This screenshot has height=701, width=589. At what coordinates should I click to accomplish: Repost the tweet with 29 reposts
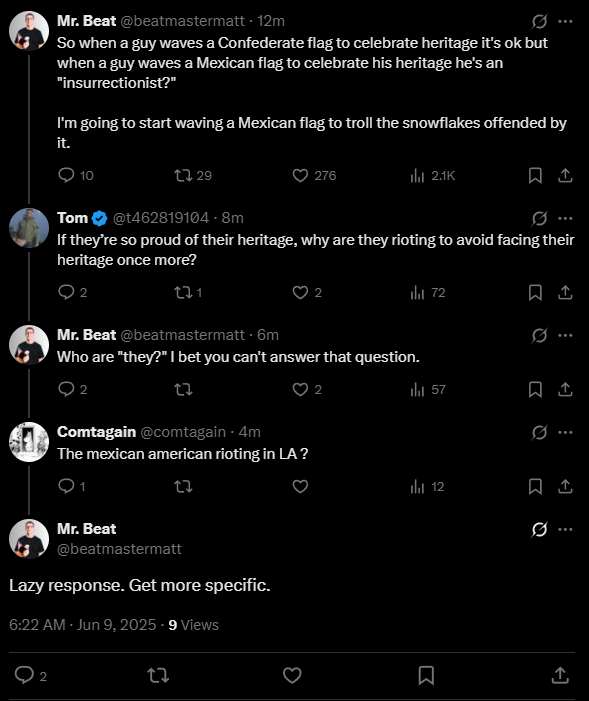tap(193, 176)
